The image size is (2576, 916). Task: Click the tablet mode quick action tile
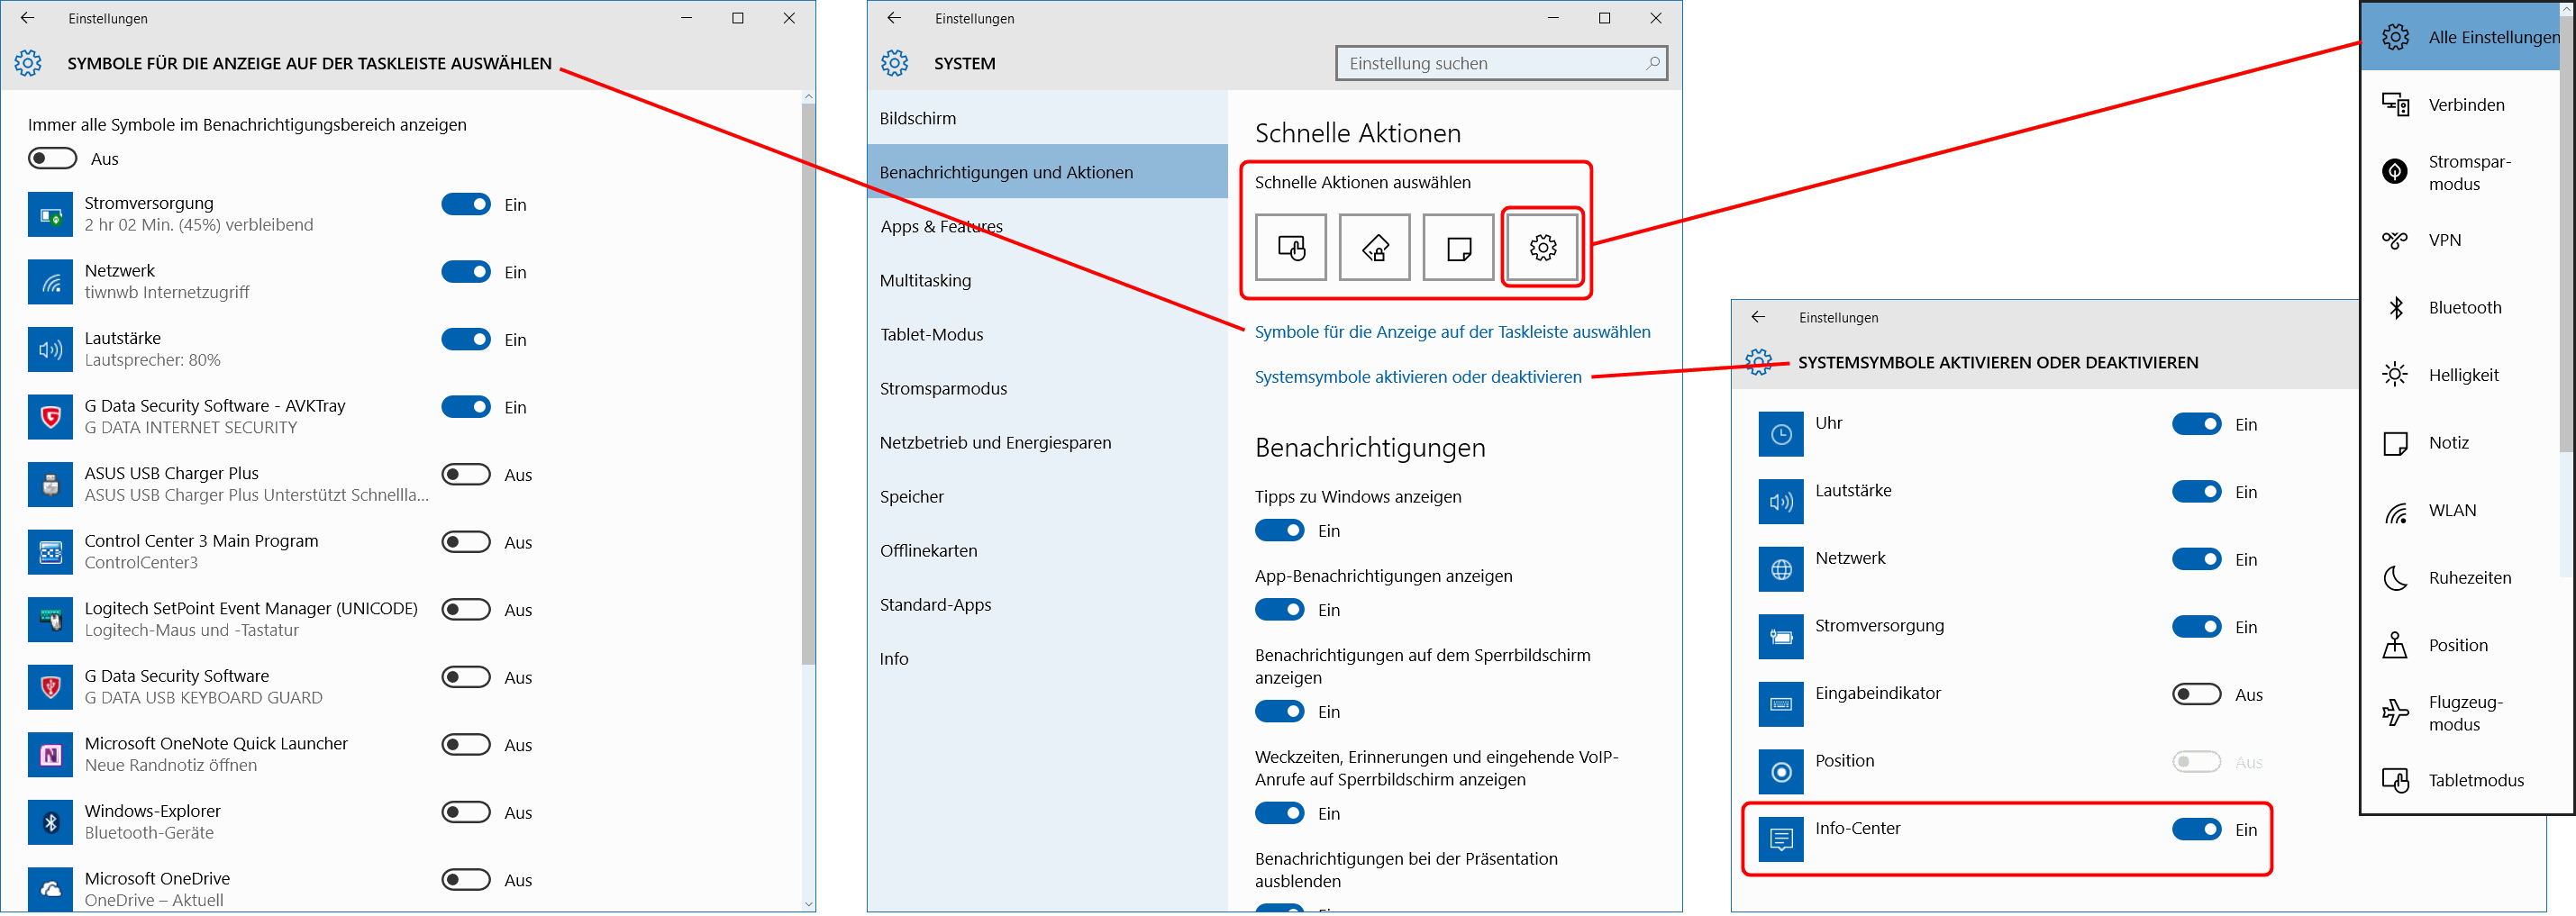pos(1290,247)
